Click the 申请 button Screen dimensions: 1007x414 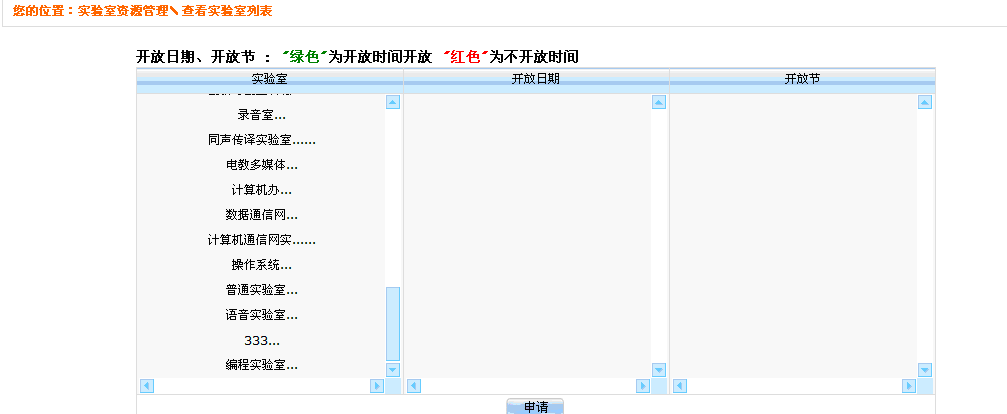(536, 407)
